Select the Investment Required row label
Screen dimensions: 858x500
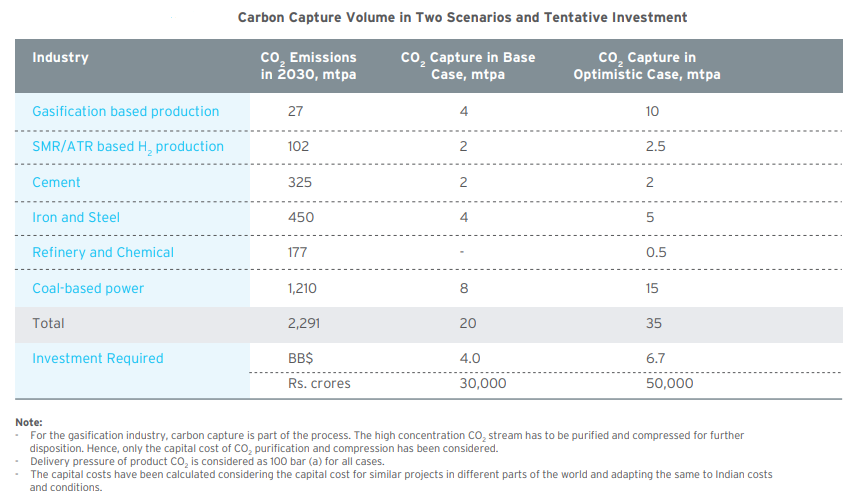(97, 358)
